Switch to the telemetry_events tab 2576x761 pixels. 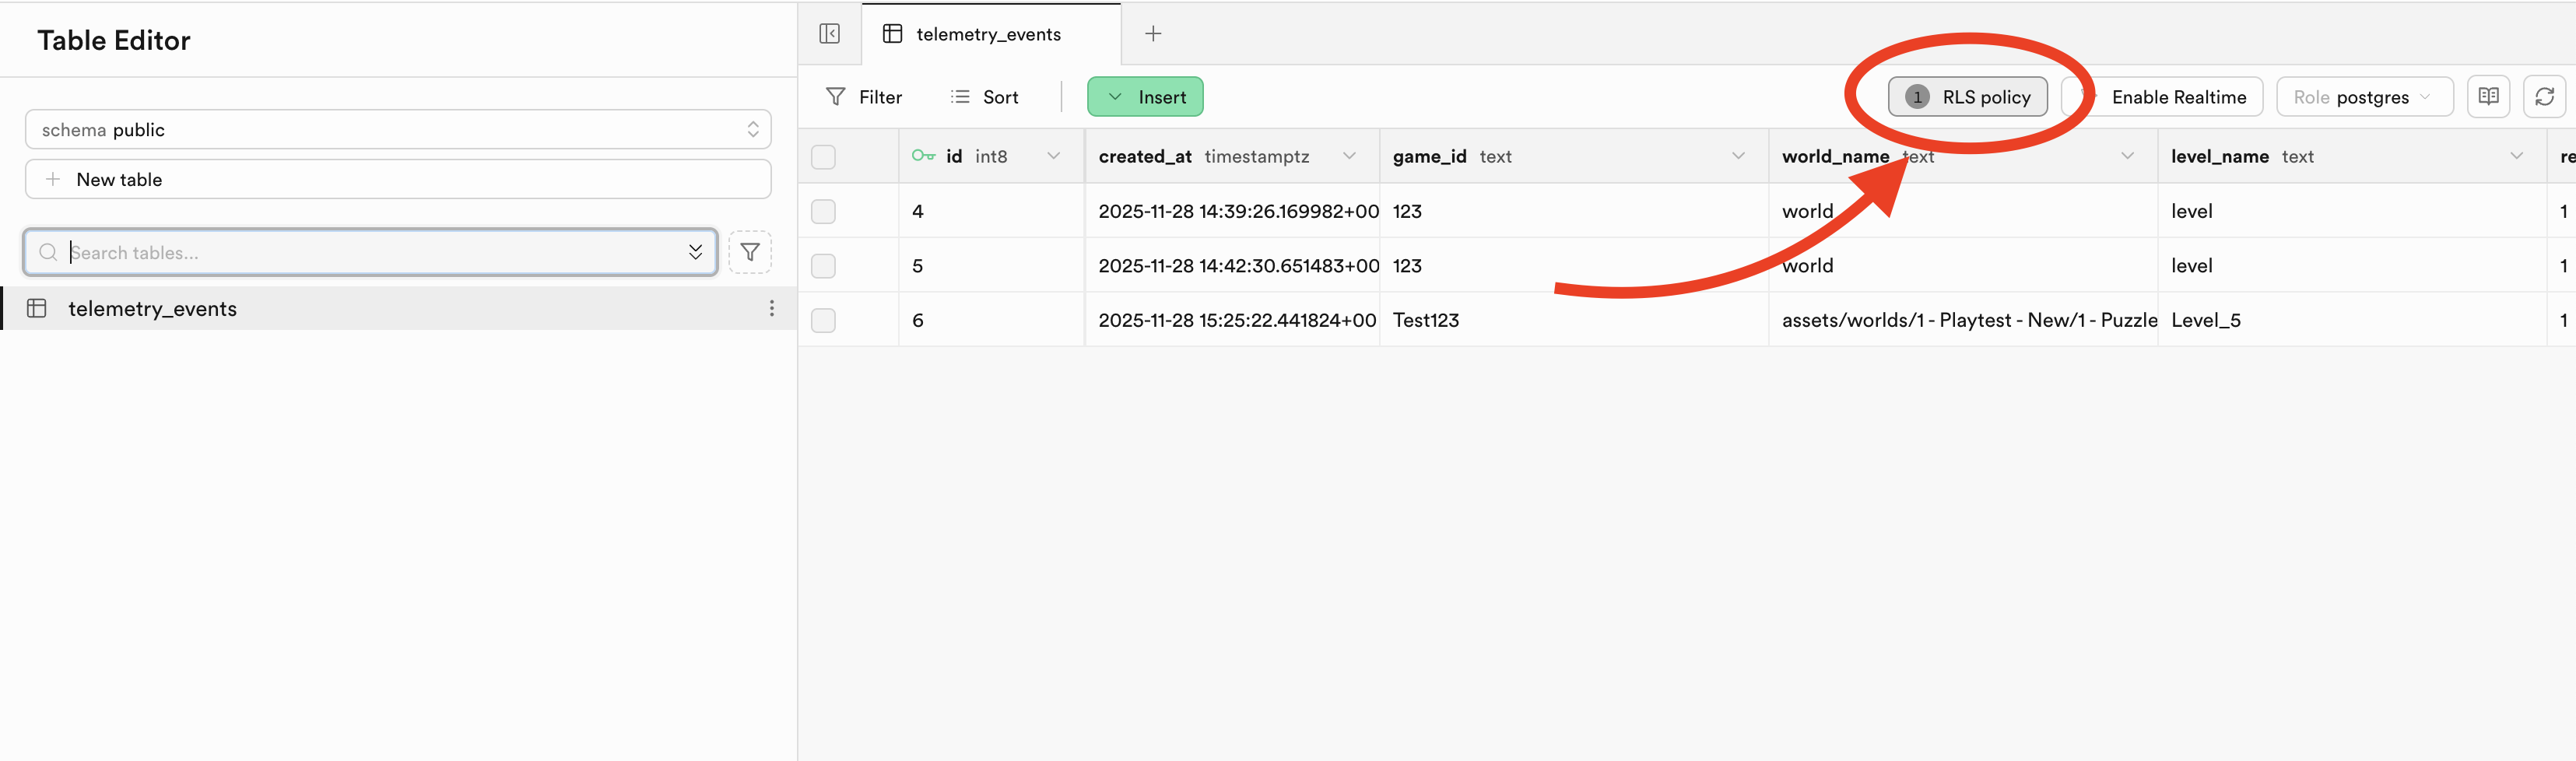click(x=990, y=34)
